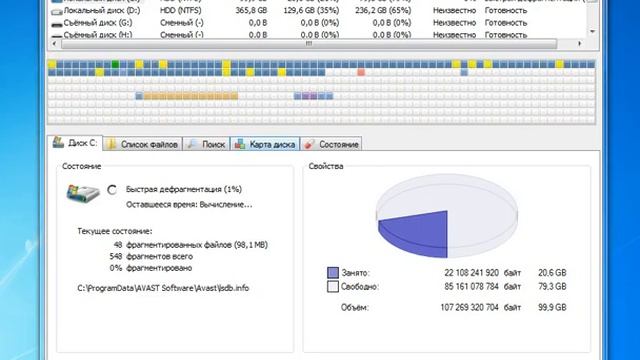This screenshot has width=640, height=360.
Task: Click the Съёмный диск (G:) drive icon
Action: coord(56,24)
